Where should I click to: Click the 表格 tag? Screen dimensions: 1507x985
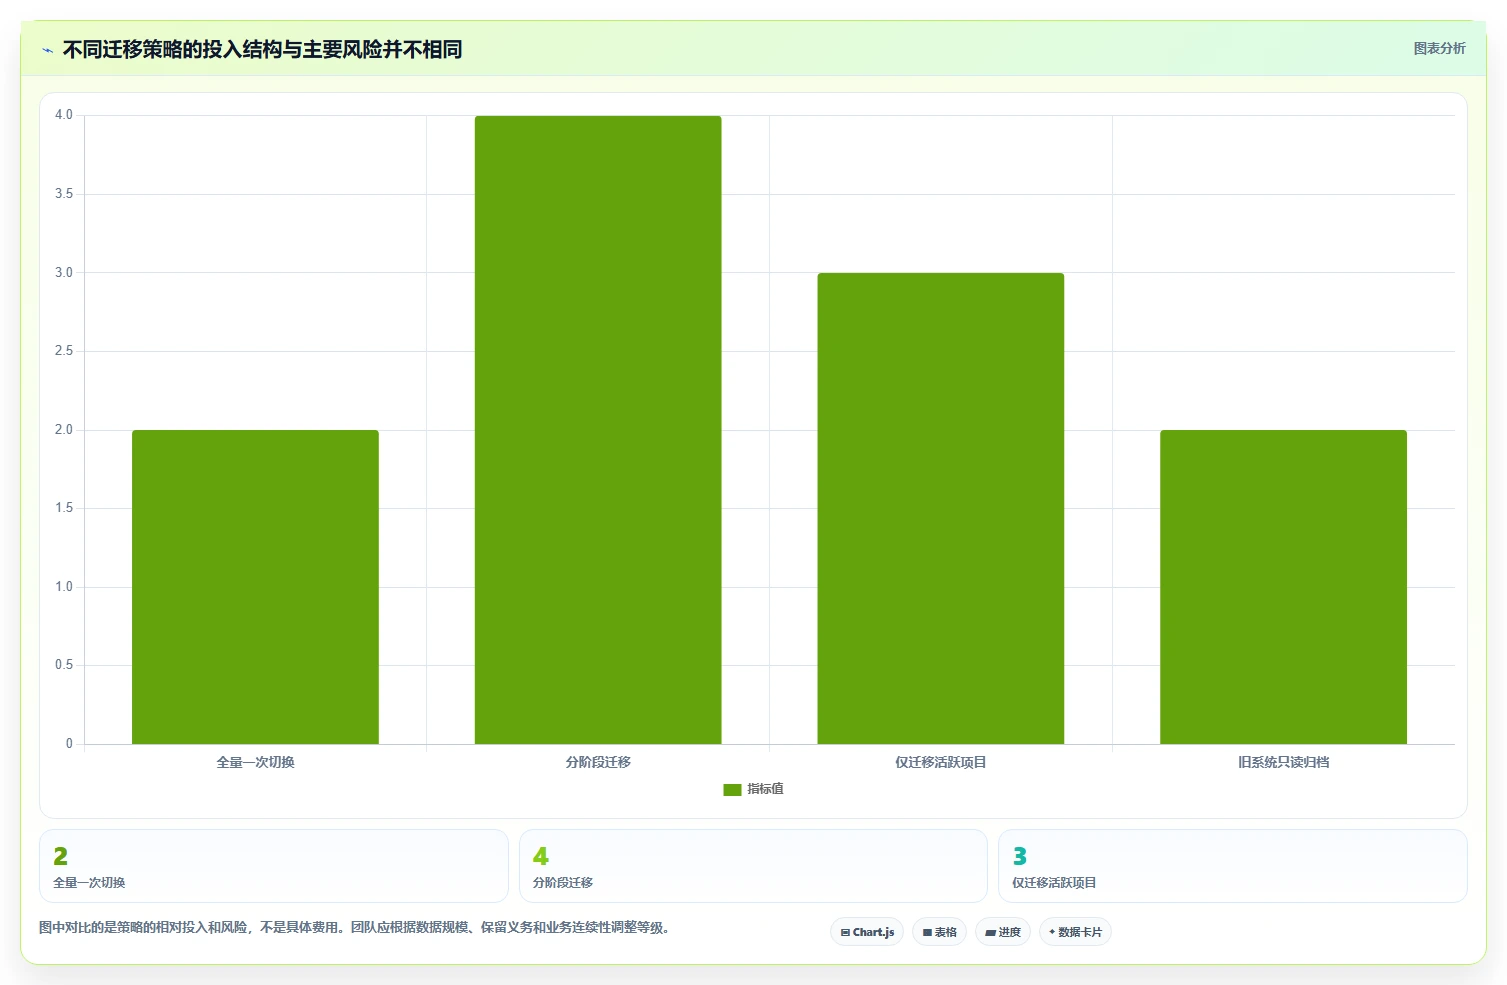pos(939,932)
